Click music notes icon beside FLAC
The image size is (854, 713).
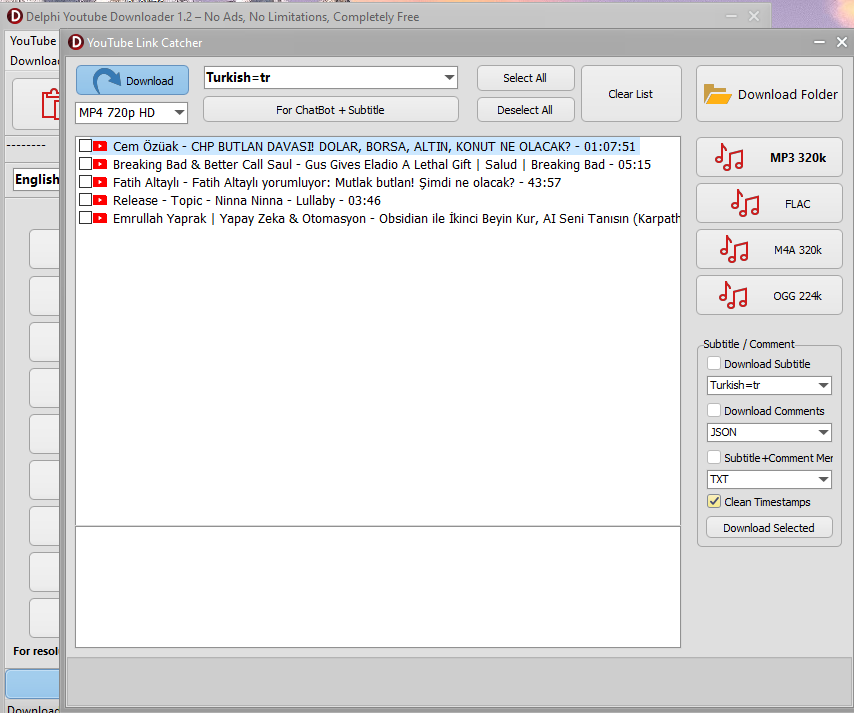(745, 203)
